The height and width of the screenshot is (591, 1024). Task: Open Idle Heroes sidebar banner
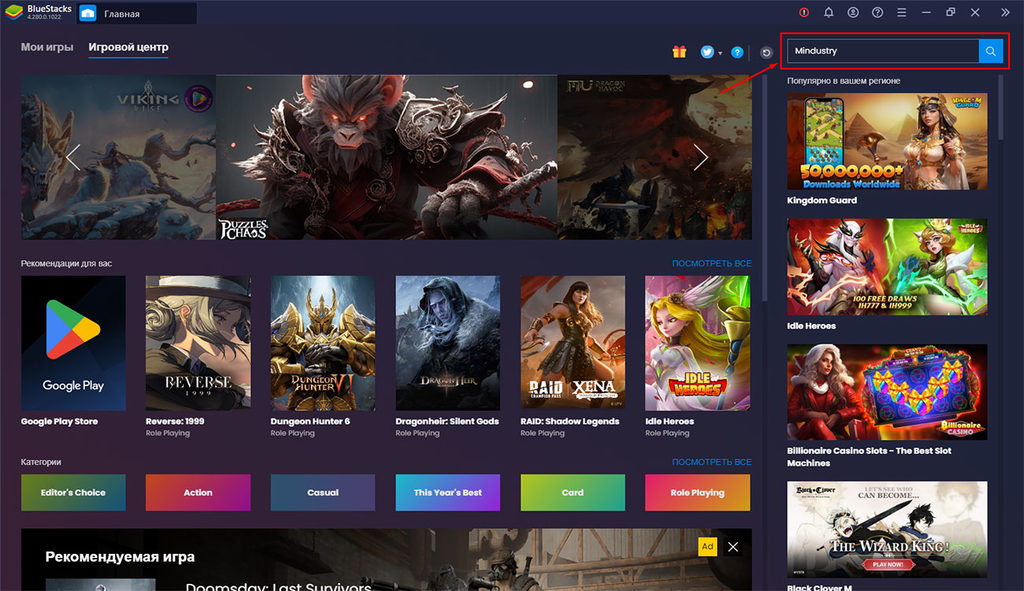tap(887, 266)
